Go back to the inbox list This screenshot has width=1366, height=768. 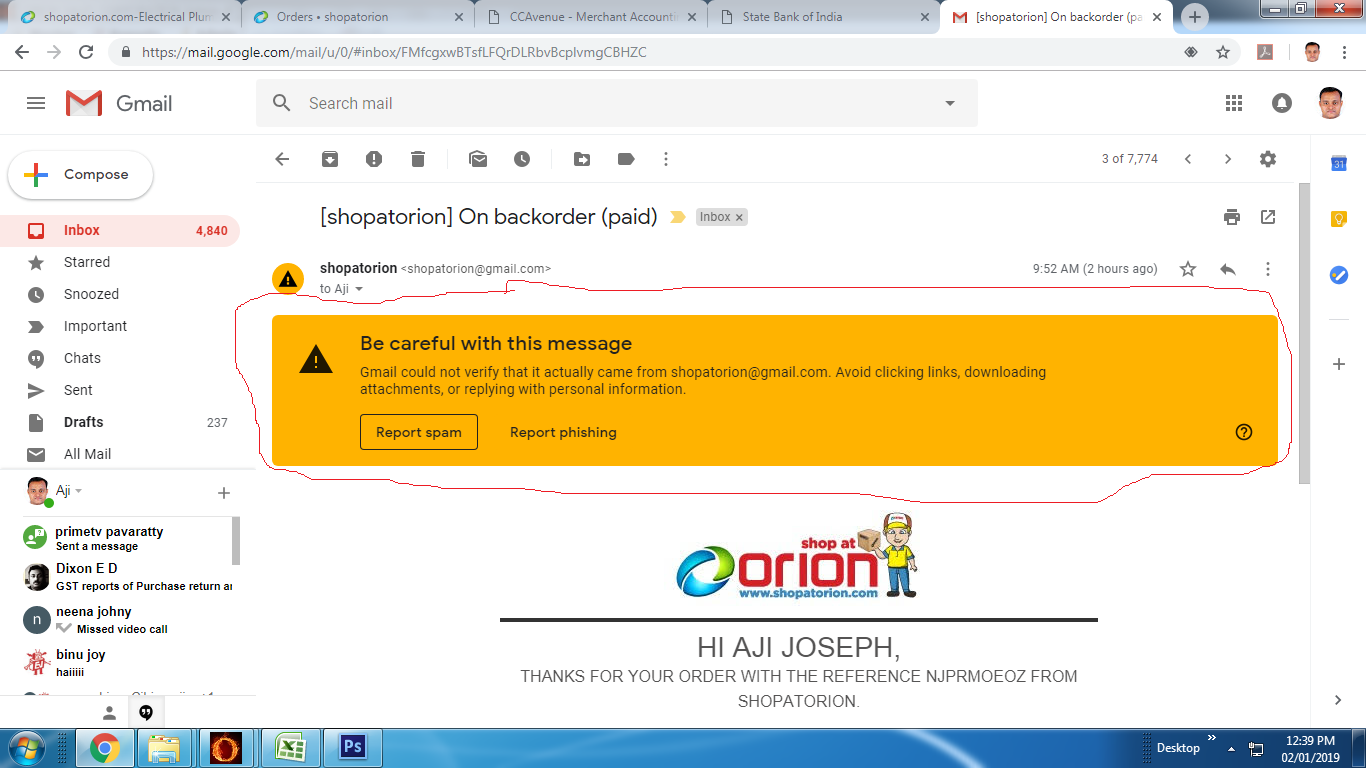(282, 159)
